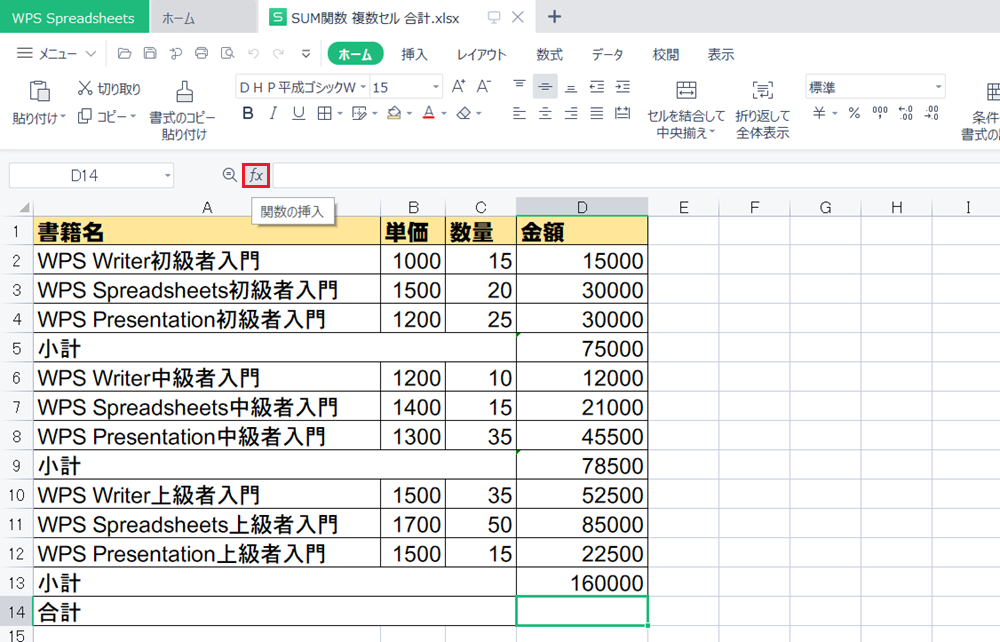Viewport: 1000px width, 642px height.
Task: Open the font size dropdown
Action: tap(436, 87)
